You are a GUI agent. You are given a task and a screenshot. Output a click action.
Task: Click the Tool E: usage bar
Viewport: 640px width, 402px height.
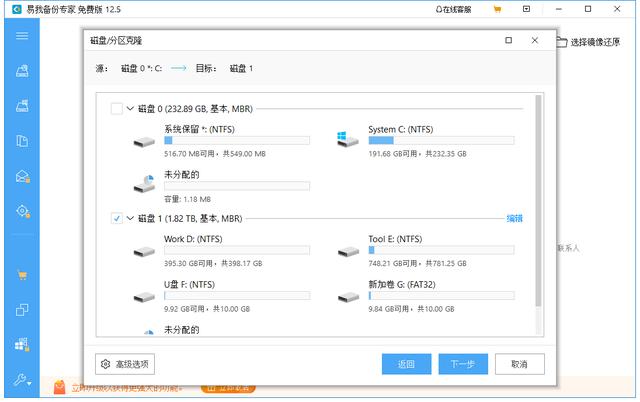tap(441, 250)
